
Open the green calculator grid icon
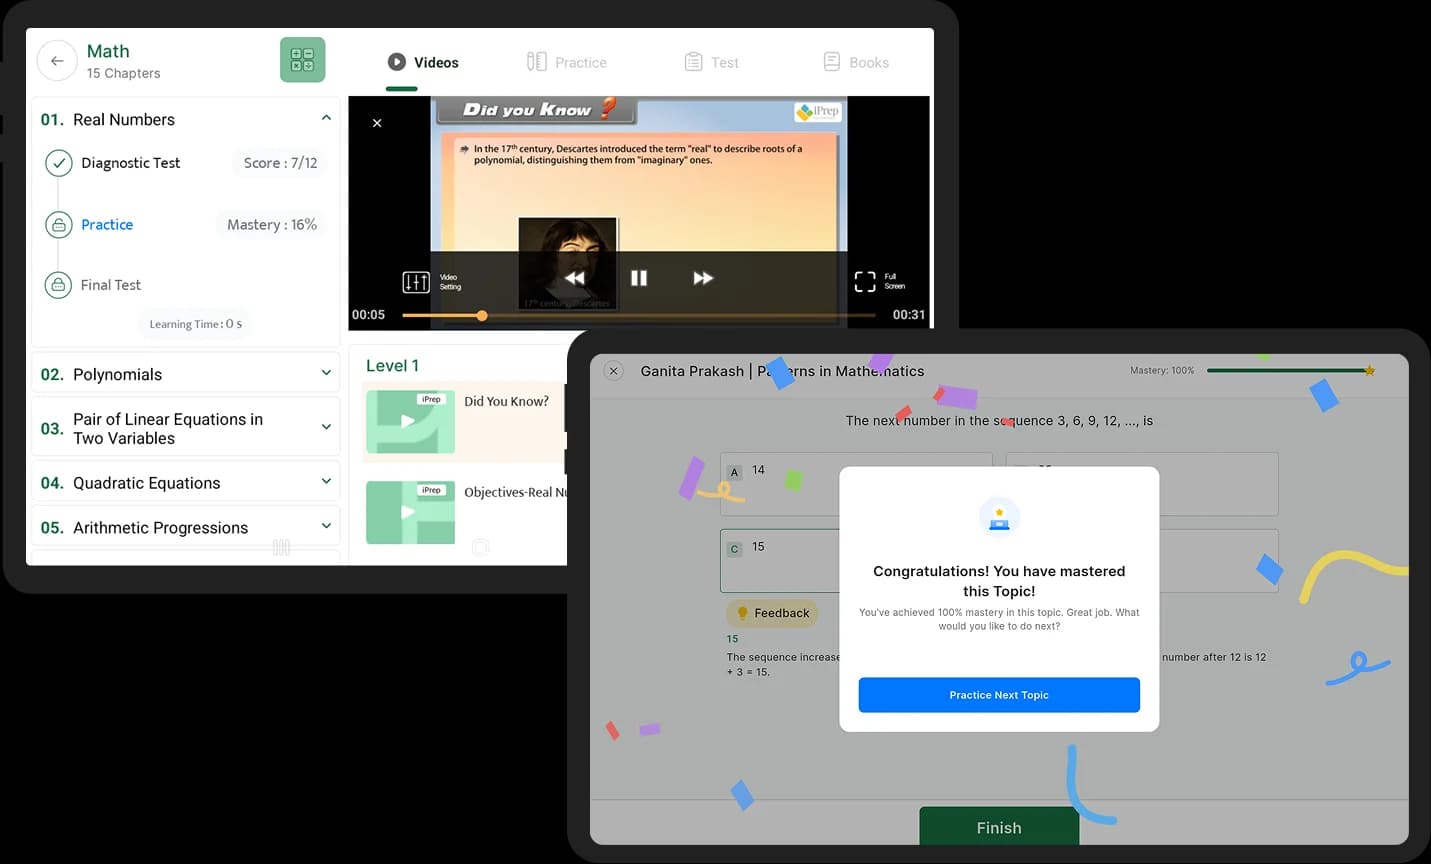click(x=302, y=60)
